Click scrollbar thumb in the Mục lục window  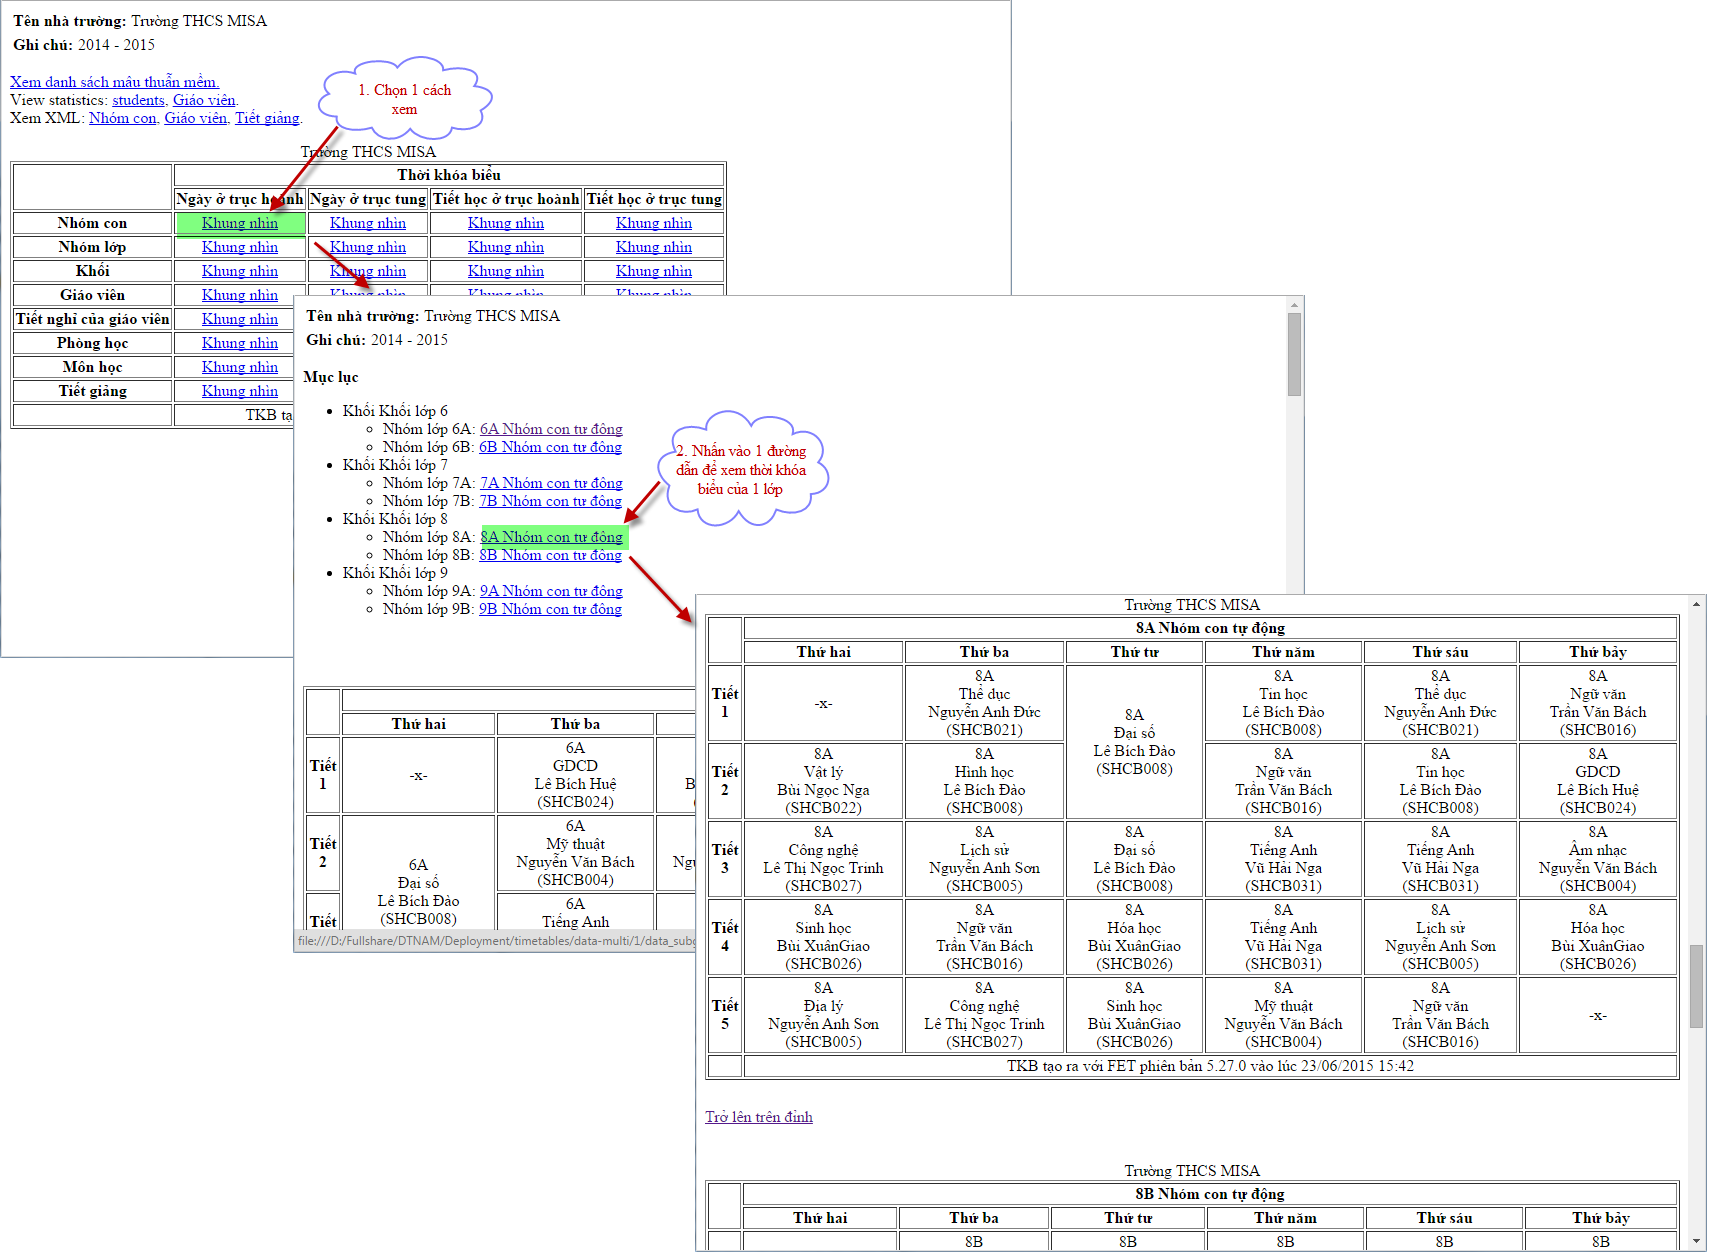pyautogui.click(x=1294, y=355)
